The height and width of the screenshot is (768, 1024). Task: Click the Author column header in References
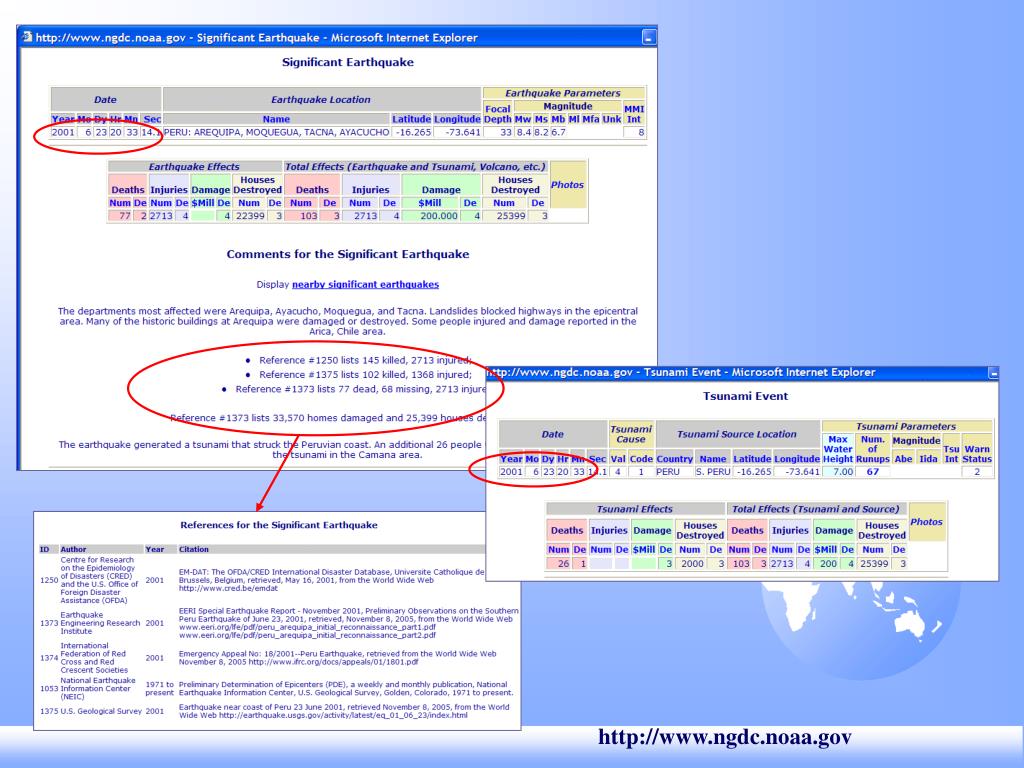click(73, 549)
